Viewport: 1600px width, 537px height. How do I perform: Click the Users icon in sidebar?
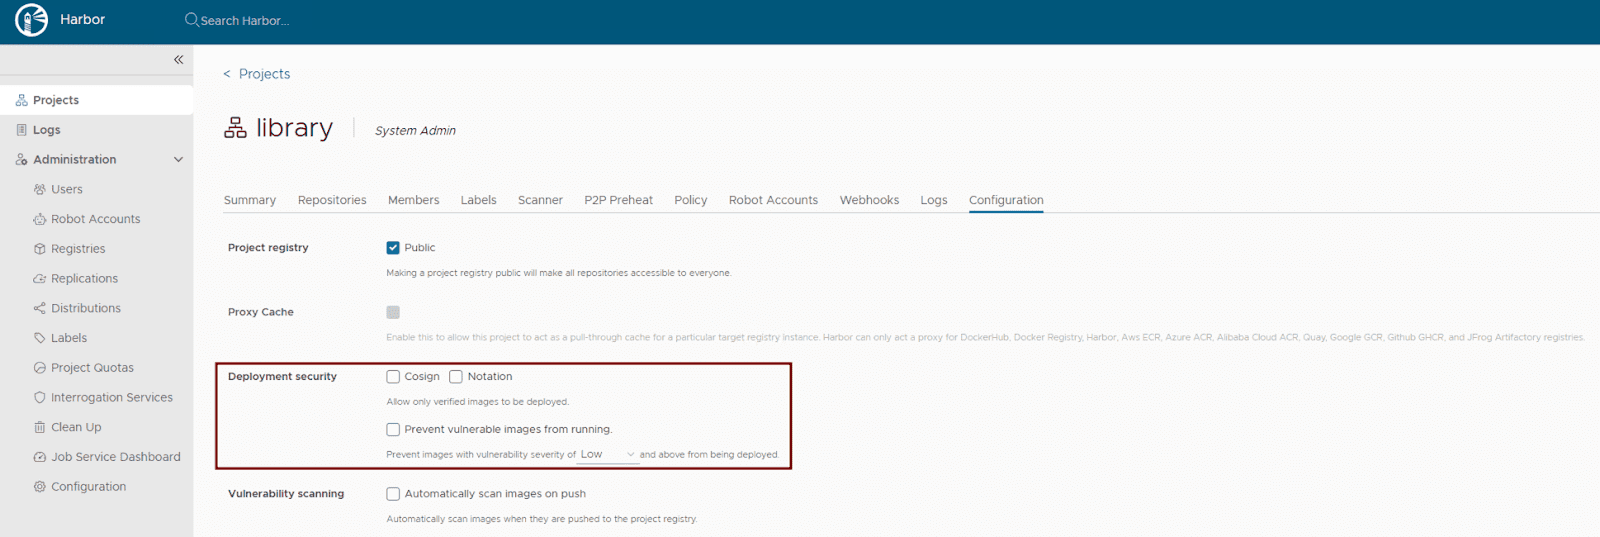40,189
